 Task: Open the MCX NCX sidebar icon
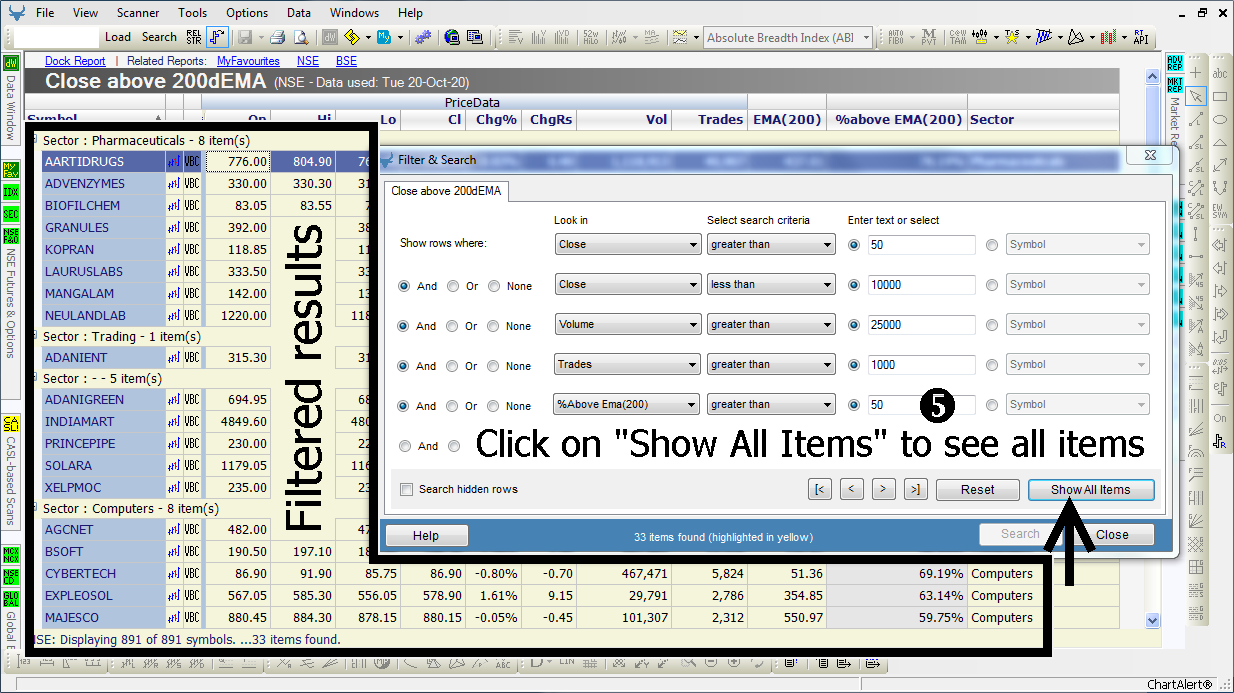tap(11, 554)
